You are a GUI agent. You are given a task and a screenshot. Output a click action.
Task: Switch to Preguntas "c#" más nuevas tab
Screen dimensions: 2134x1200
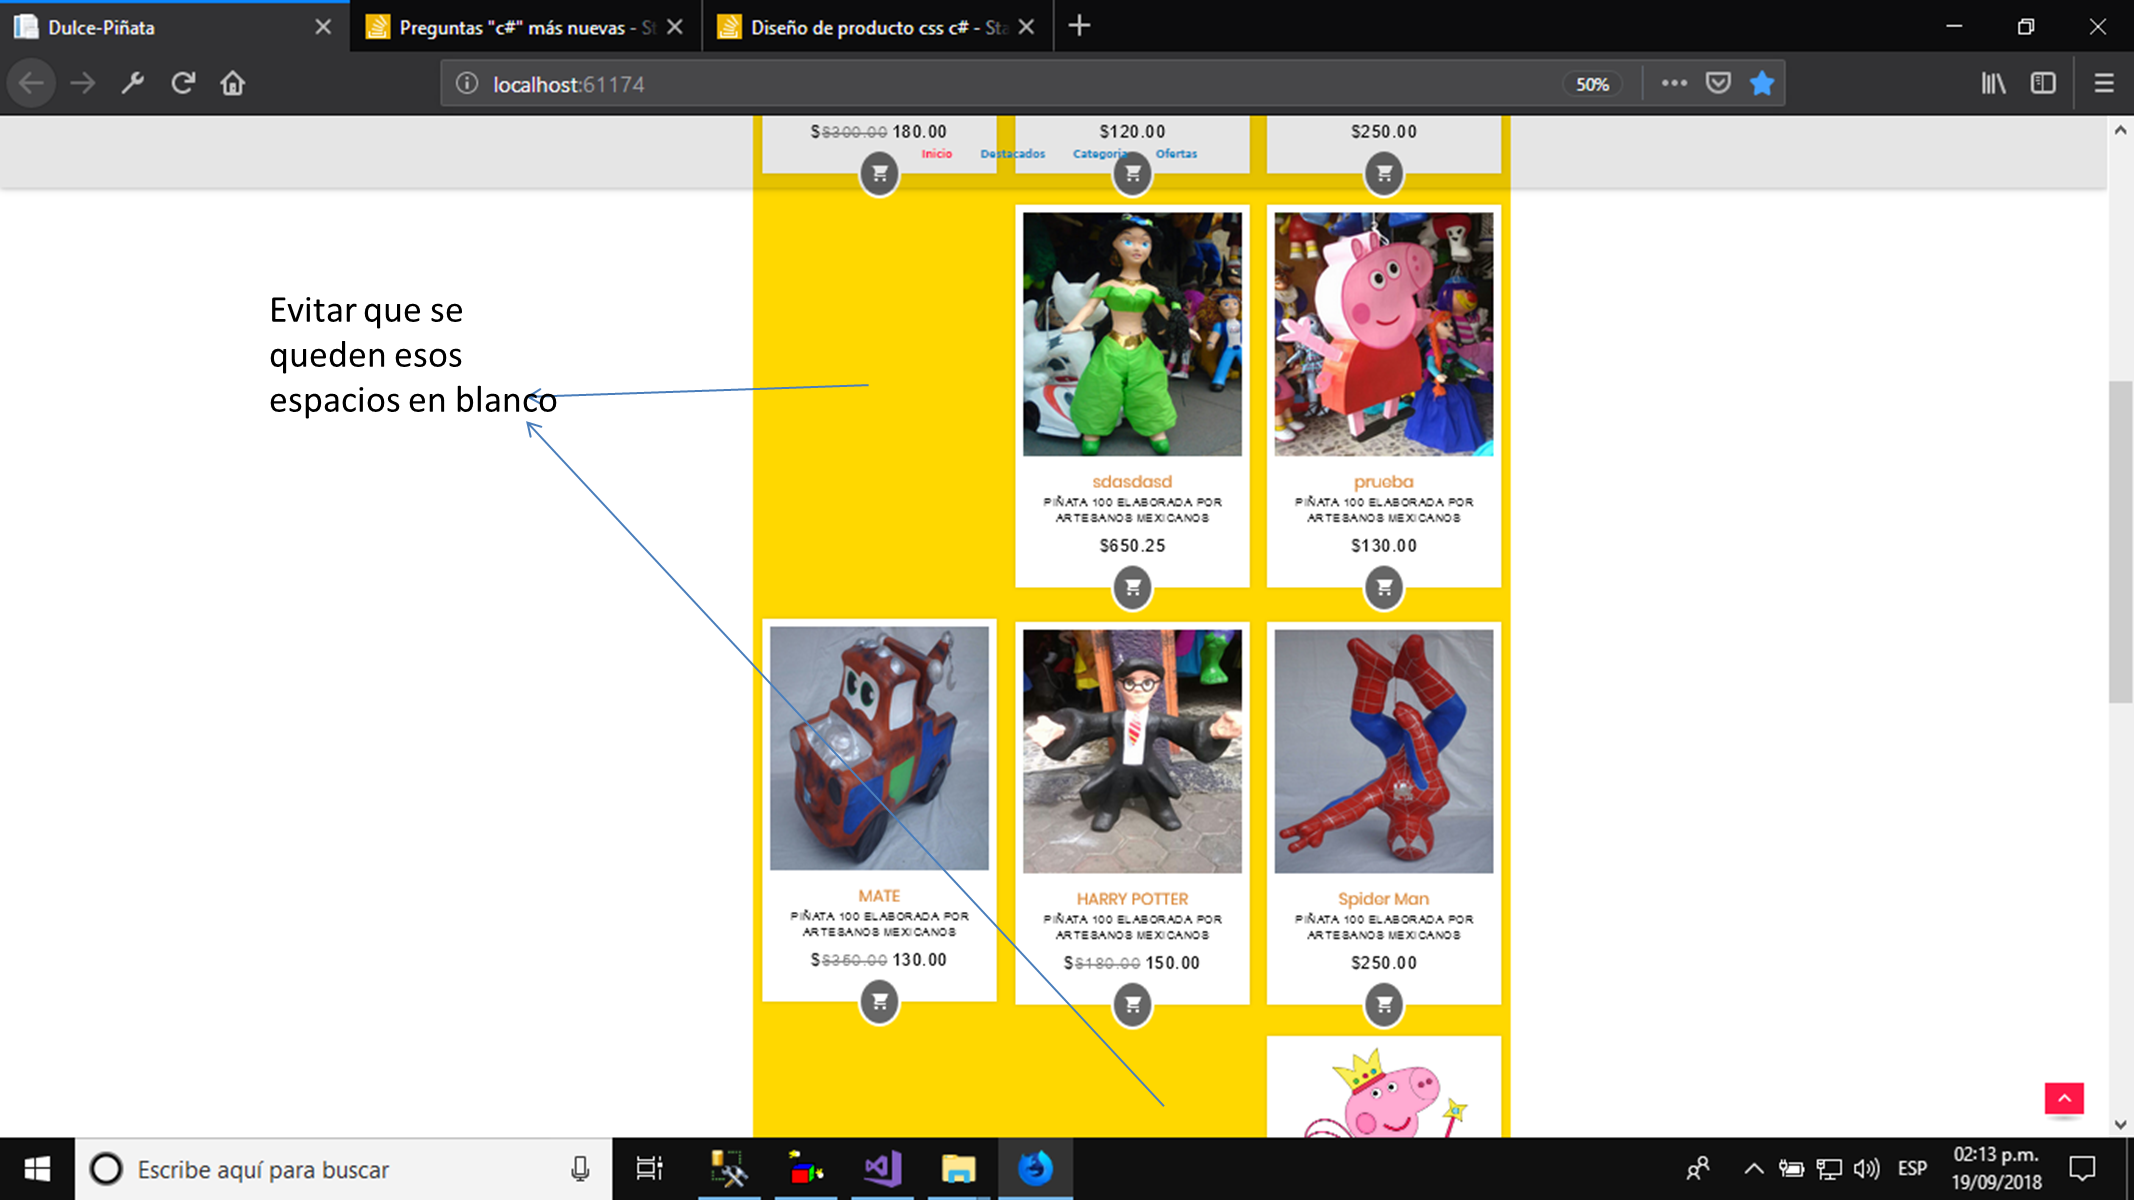pyautogui.click(x=526, y=27)
